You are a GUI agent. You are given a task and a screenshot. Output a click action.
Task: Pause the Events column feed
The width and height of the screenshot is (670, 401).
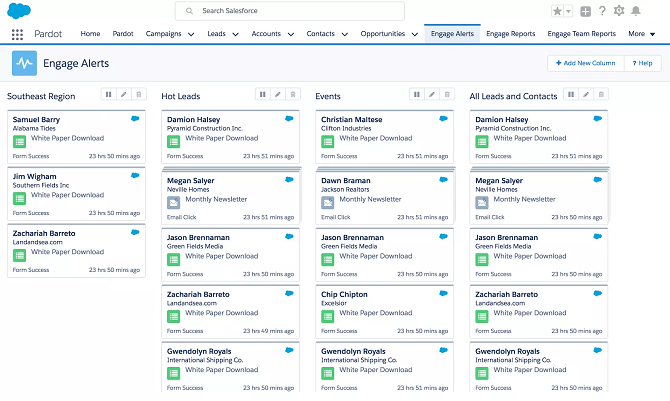click(417, 94)
